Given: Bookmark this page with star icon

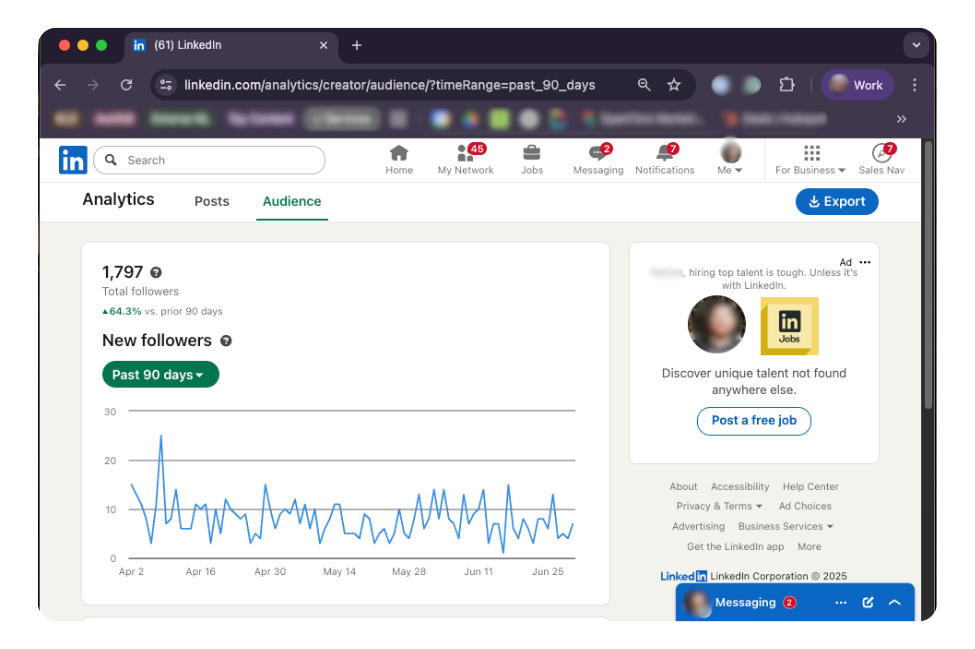Looking at the screenshot, I should point(674,85).
